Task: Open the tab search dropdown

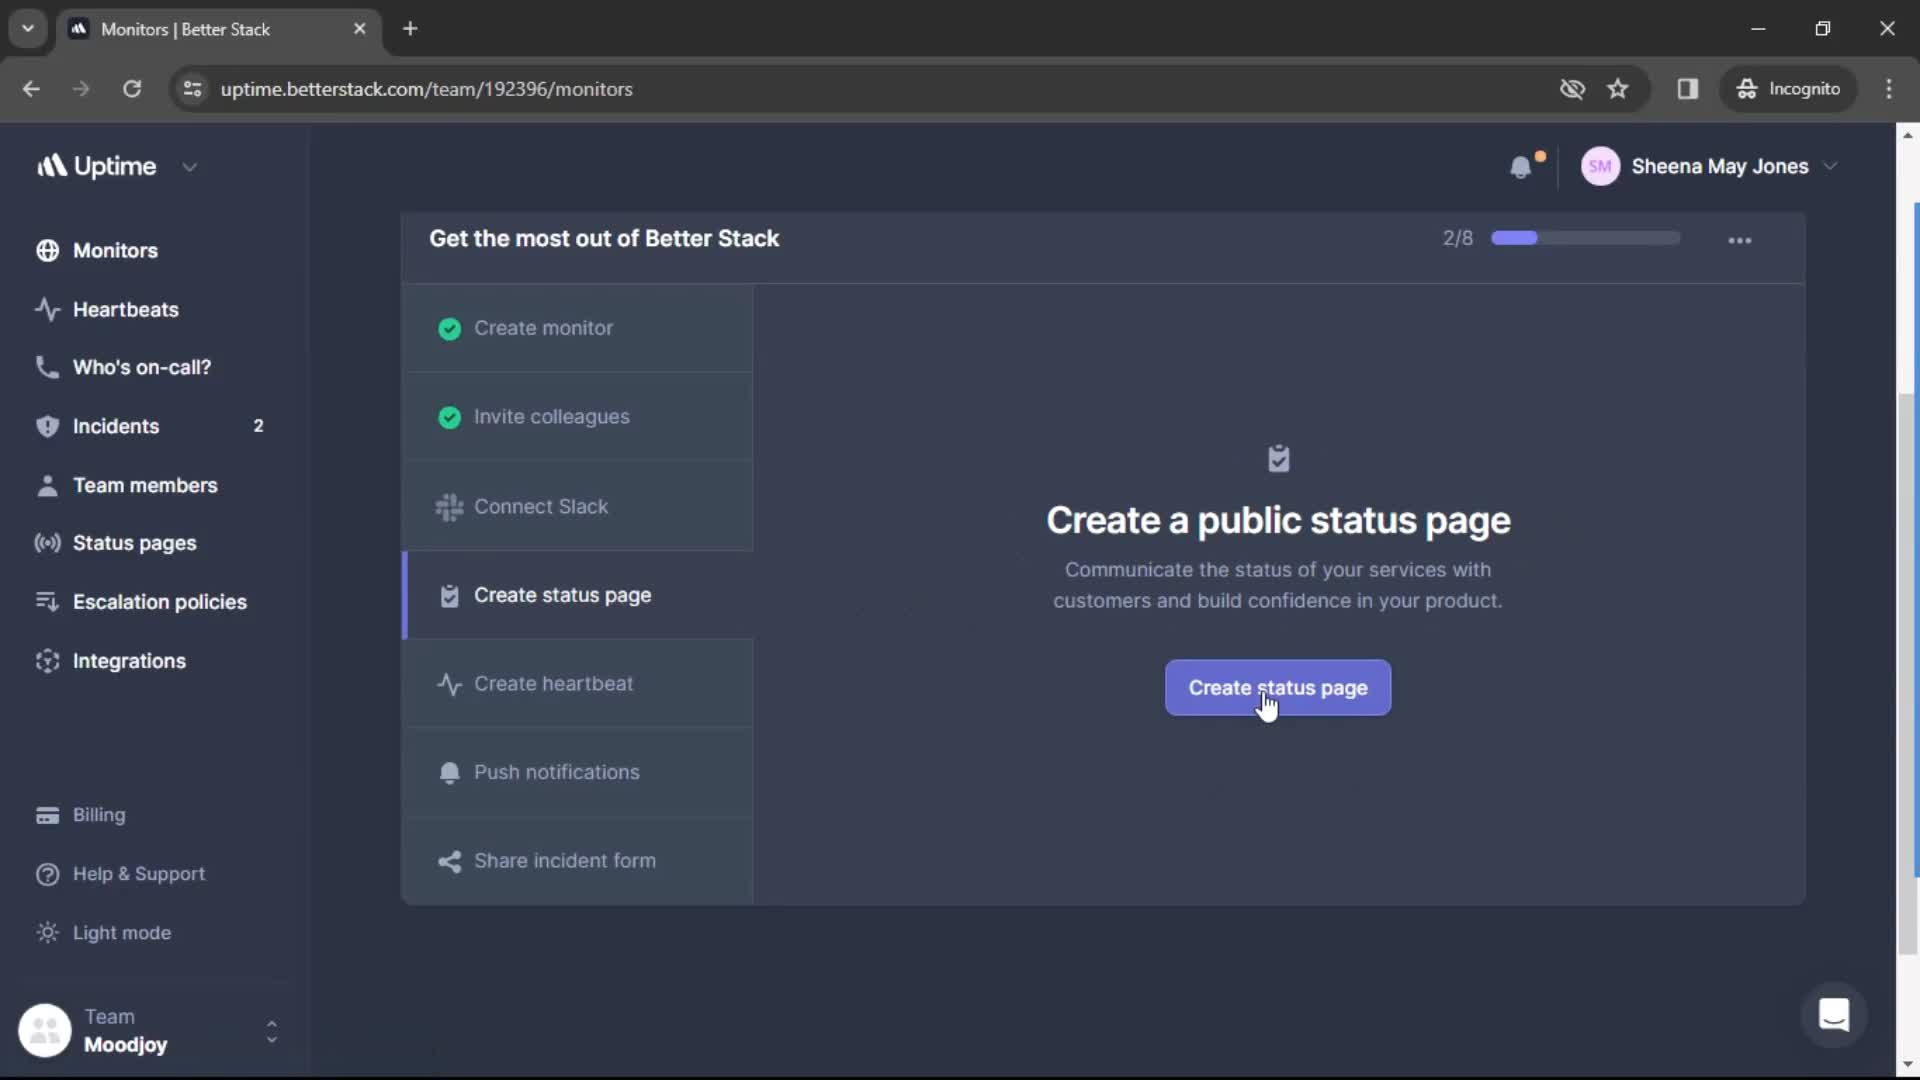Action: pyautogui.click(x=28, y=29)
